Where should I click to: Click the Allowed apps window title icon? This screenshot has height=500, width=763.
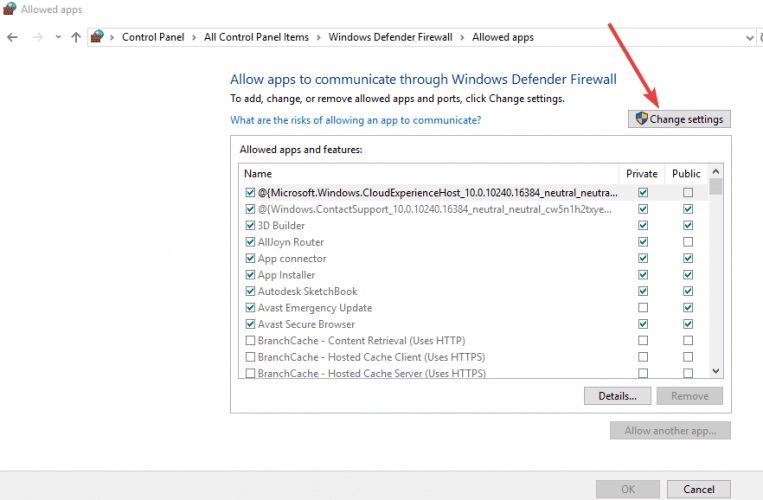point(9,9)
